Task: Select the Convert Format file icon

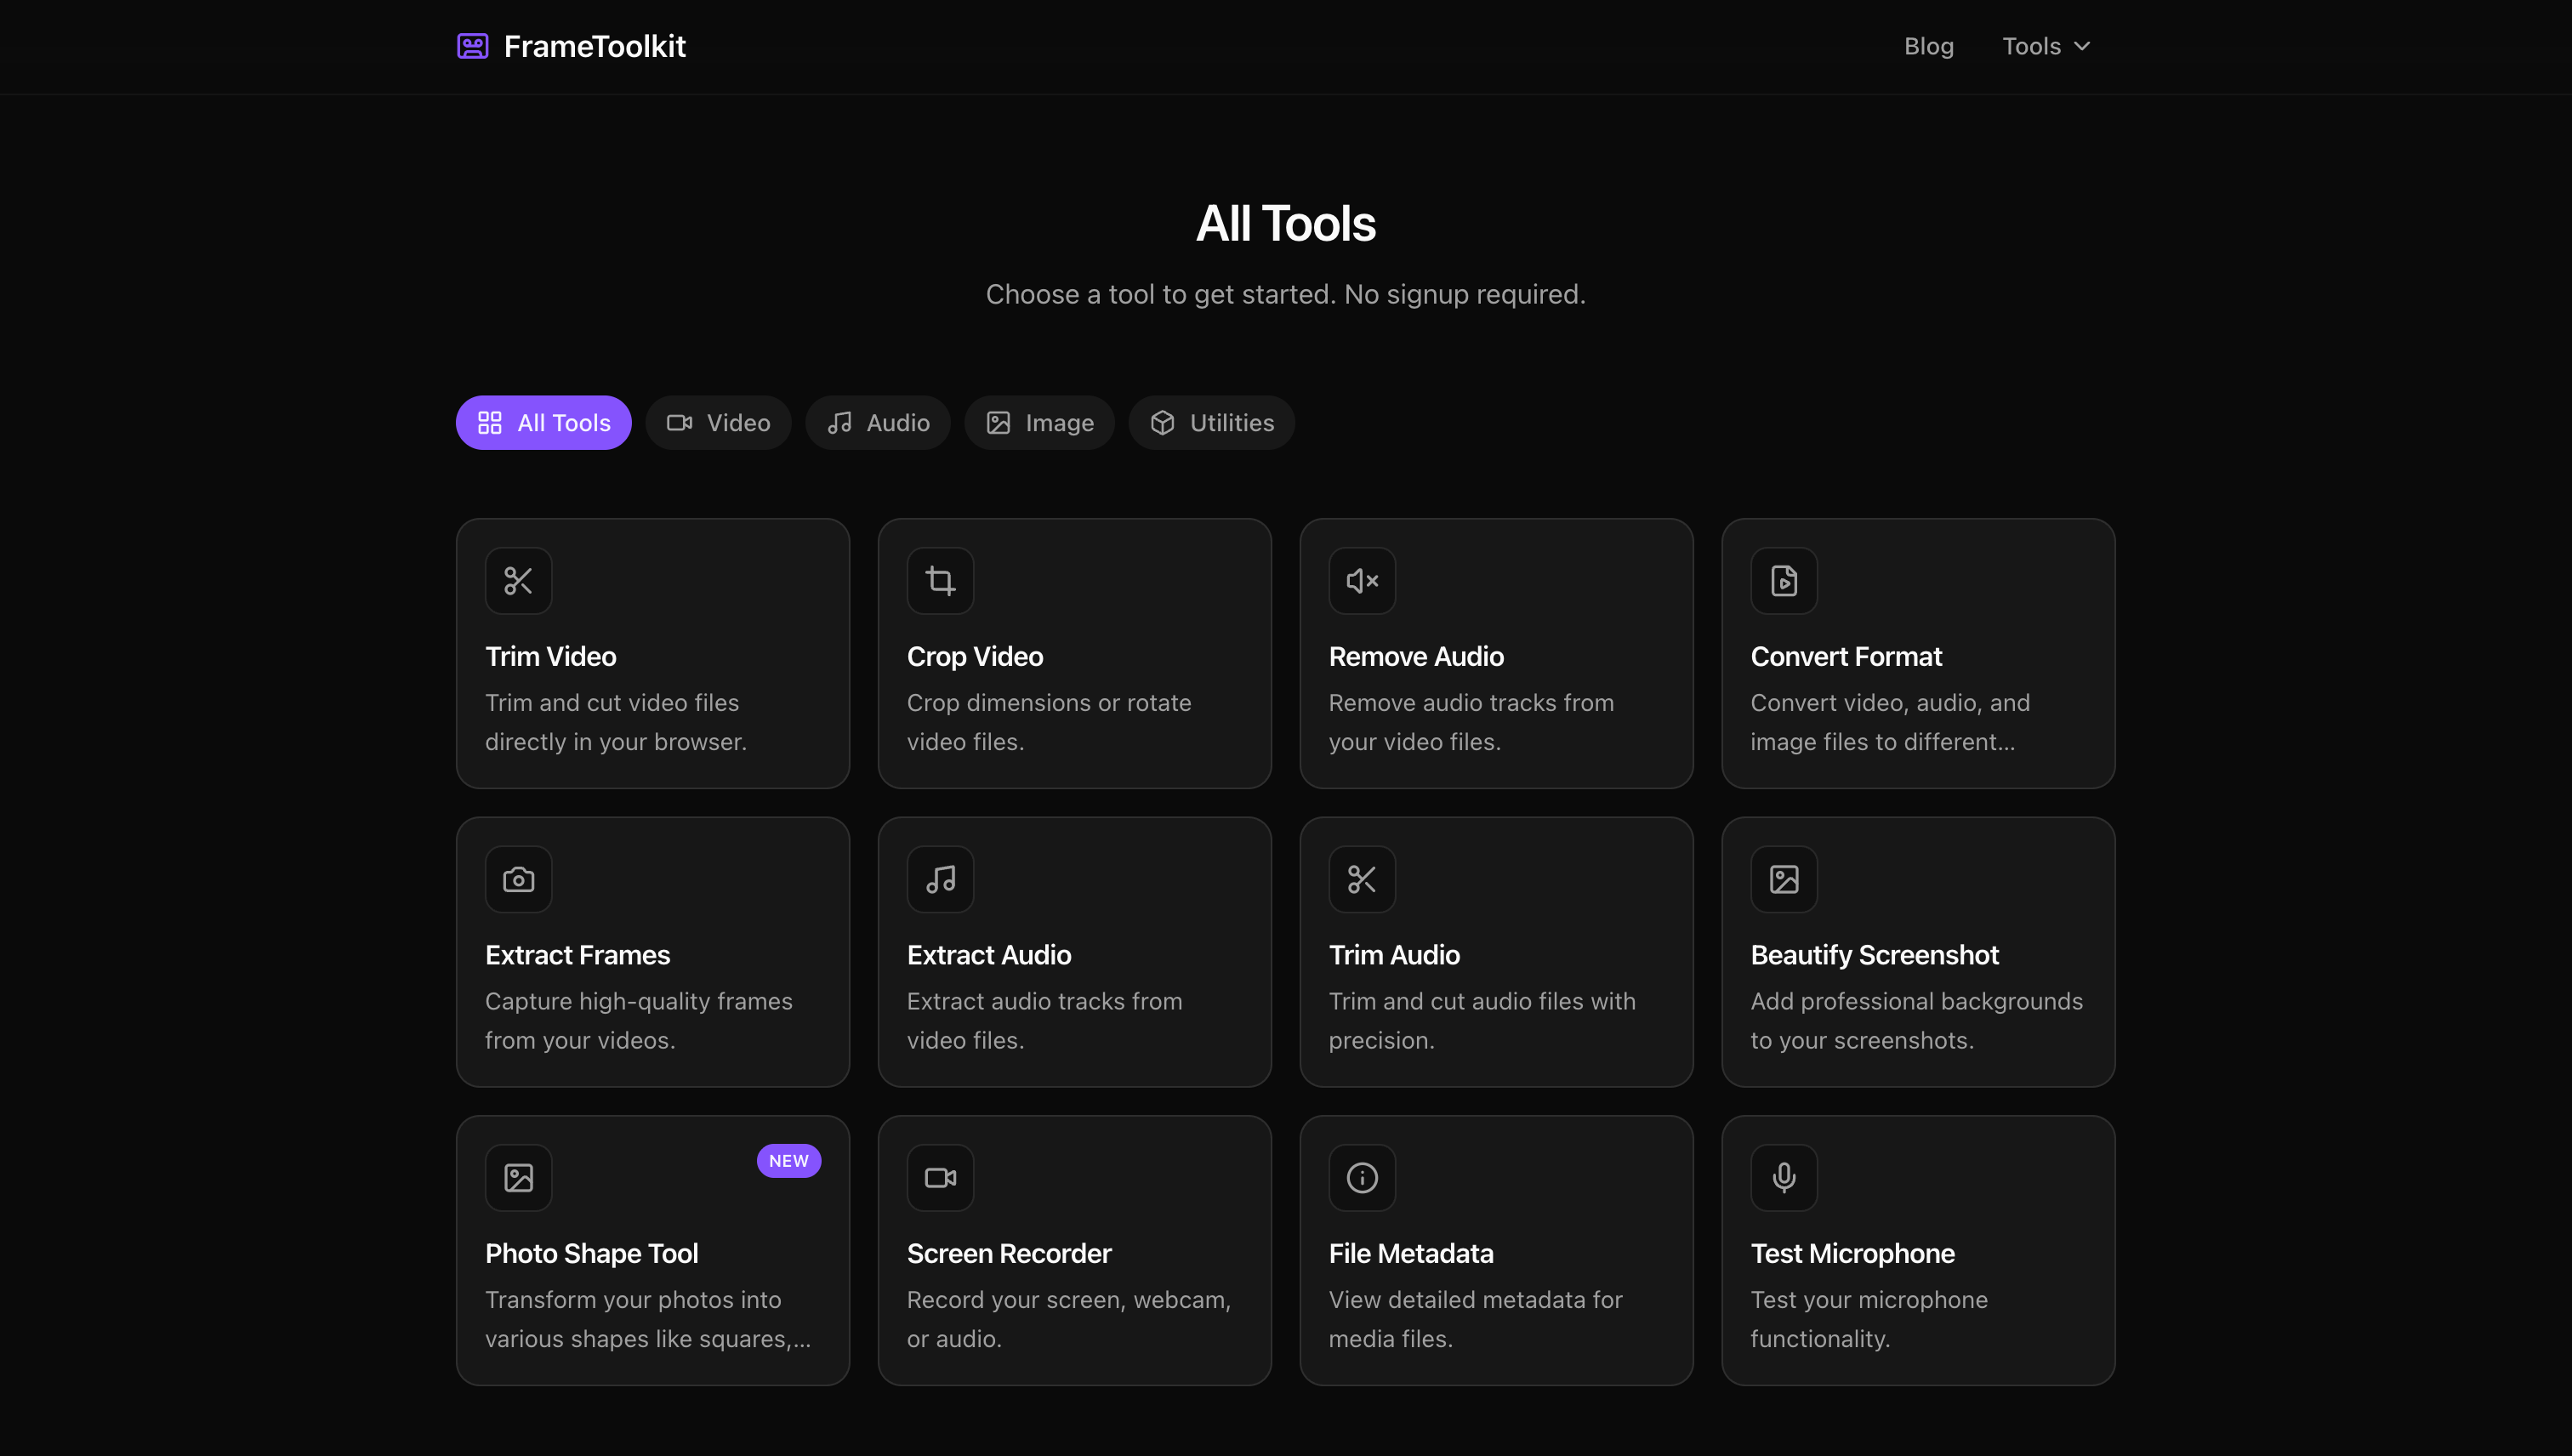Action: (1784, 580)
